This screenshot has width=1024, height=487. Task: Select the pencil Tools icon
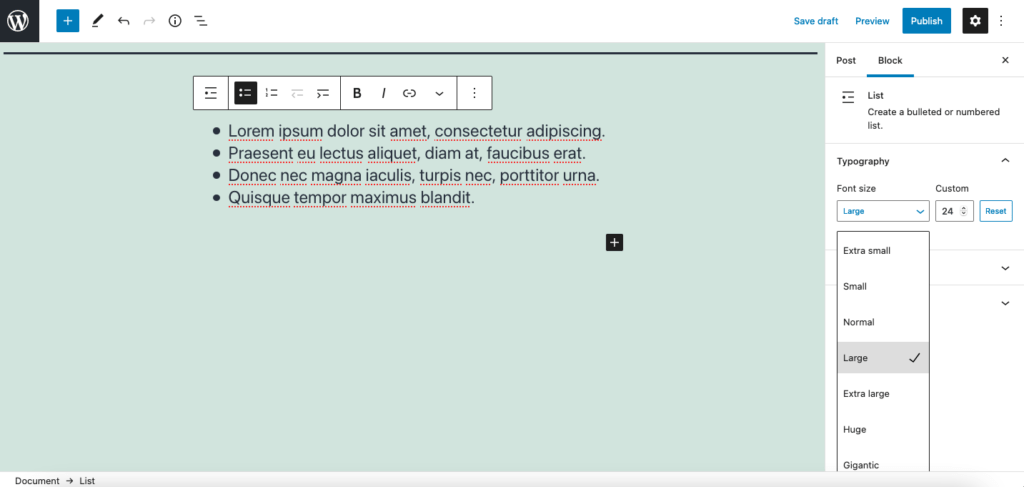(97, 21)
